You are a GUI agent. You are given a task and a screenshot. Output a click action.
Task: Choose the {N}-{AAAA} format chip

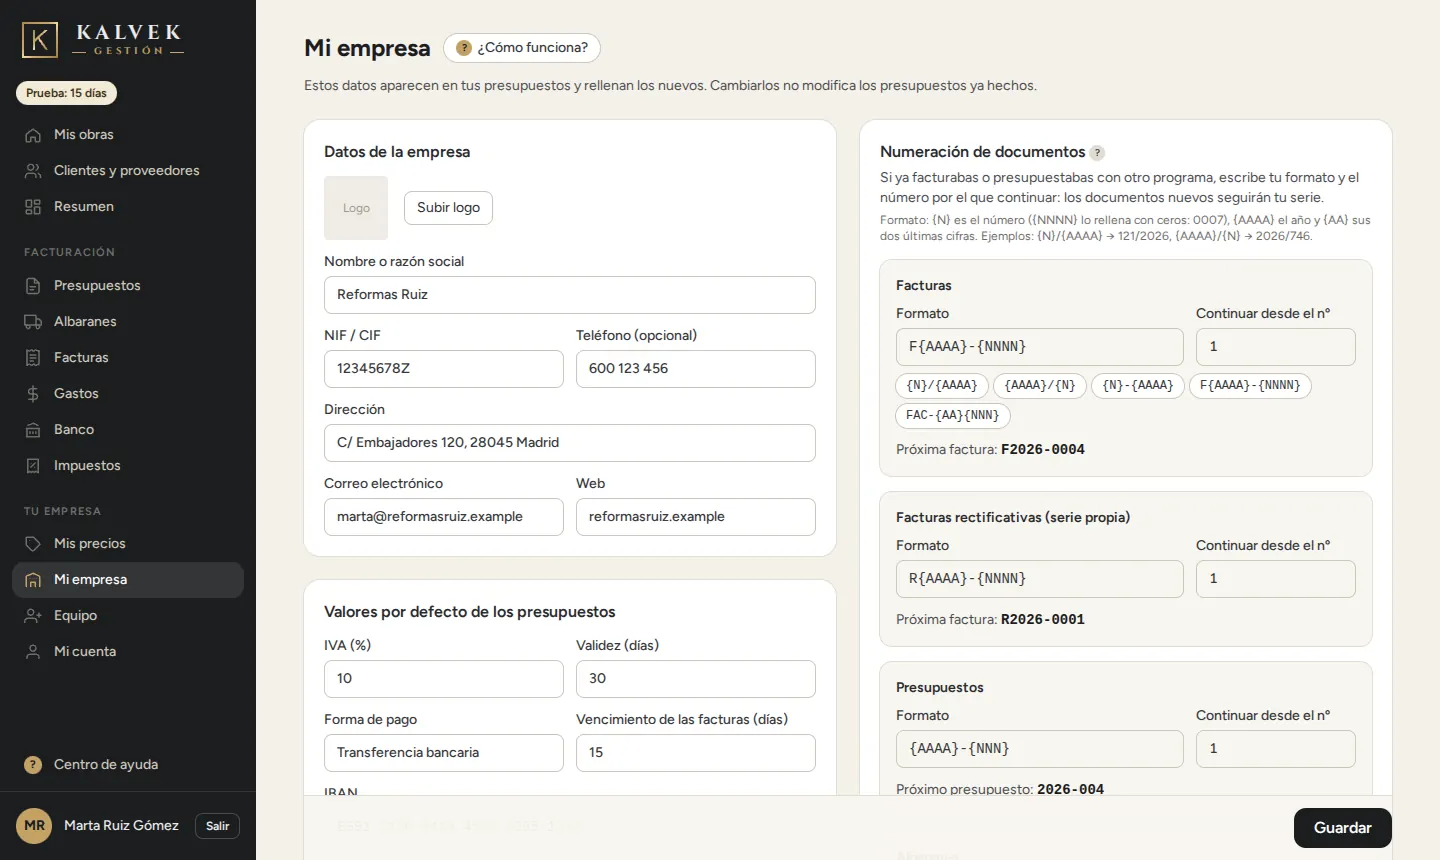(1138, 386)
